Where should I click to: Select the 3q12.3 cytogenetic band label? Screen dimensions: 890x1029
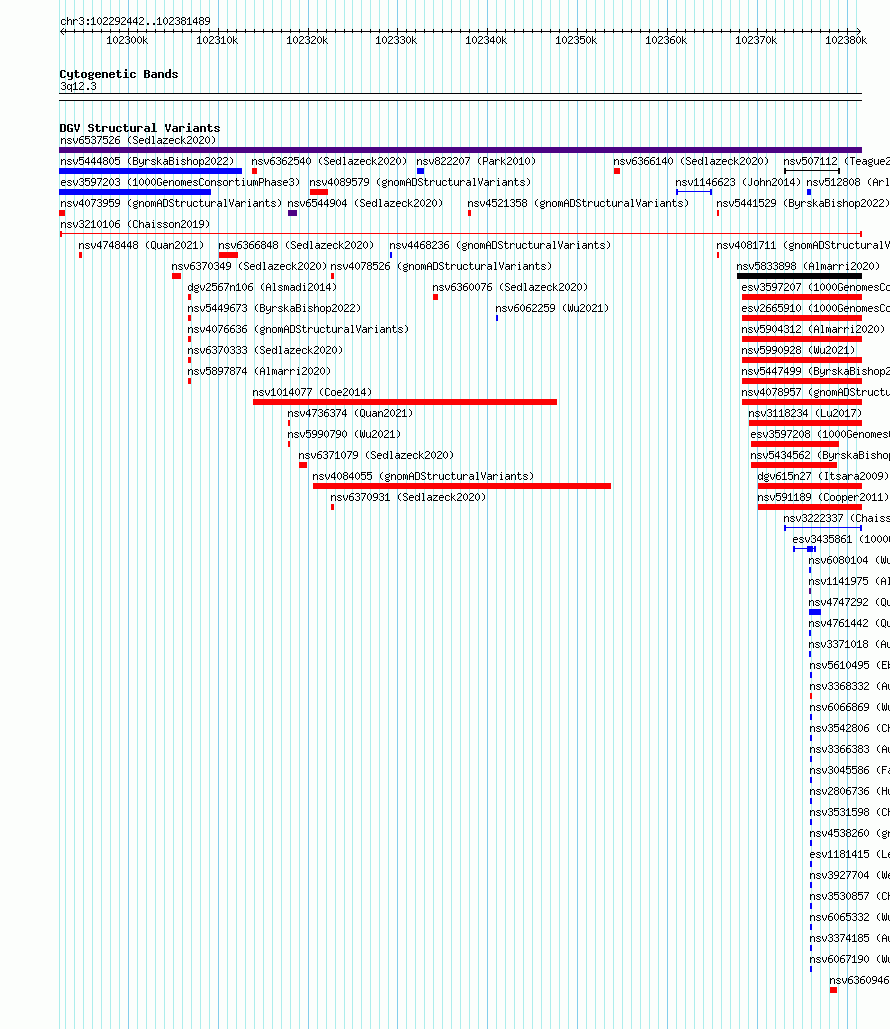(x=78, y=87)
